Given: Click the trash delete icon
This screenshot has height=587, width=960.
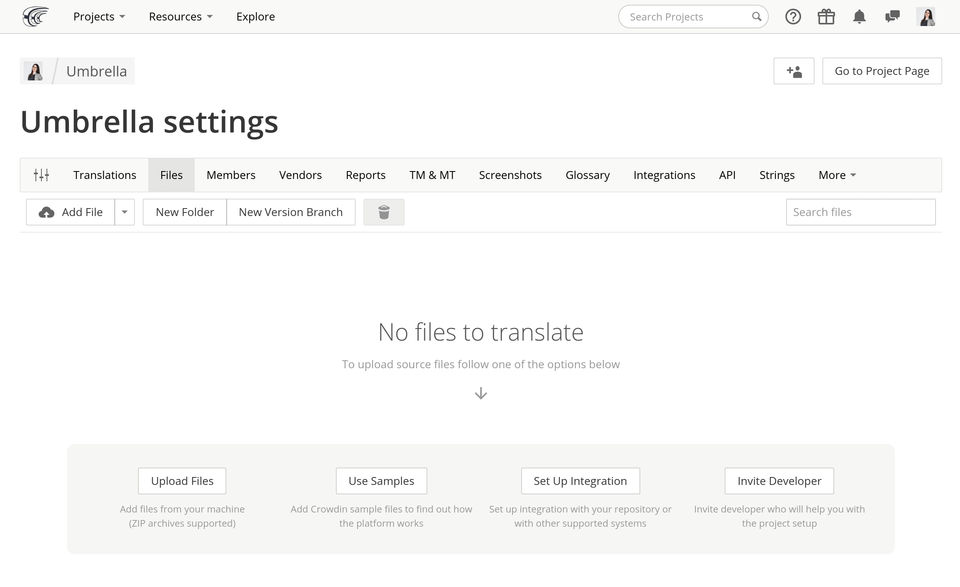Looking at the screenshot, I should [384, 212].
